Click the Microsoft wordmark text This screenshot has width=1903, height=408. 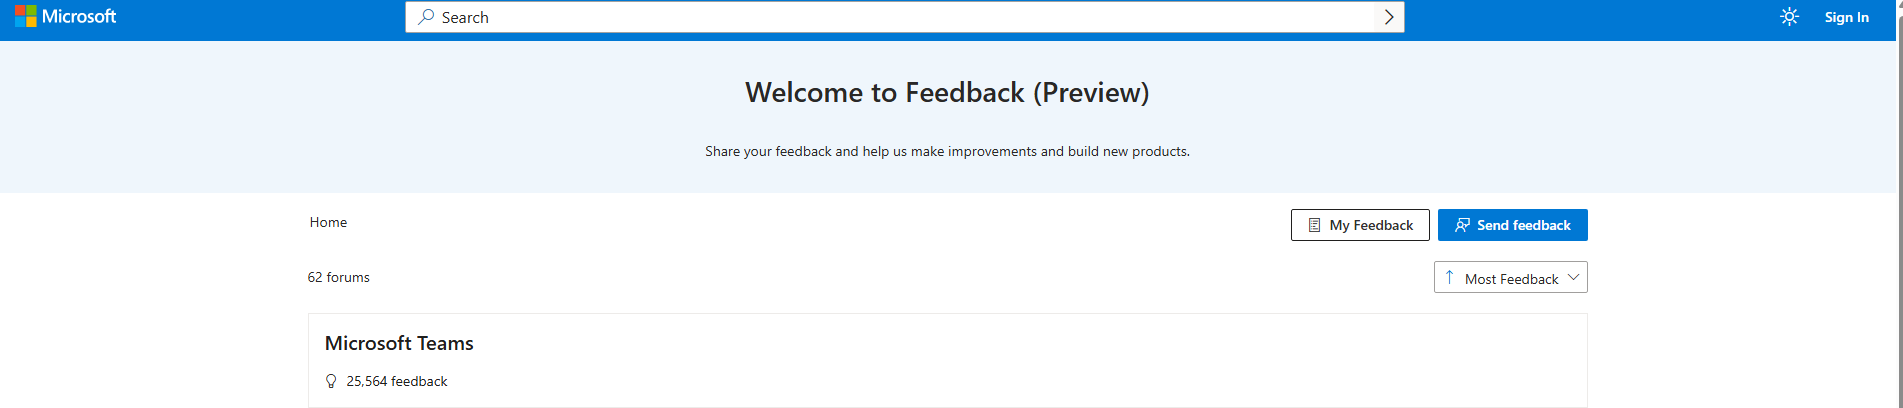[79, 16]
